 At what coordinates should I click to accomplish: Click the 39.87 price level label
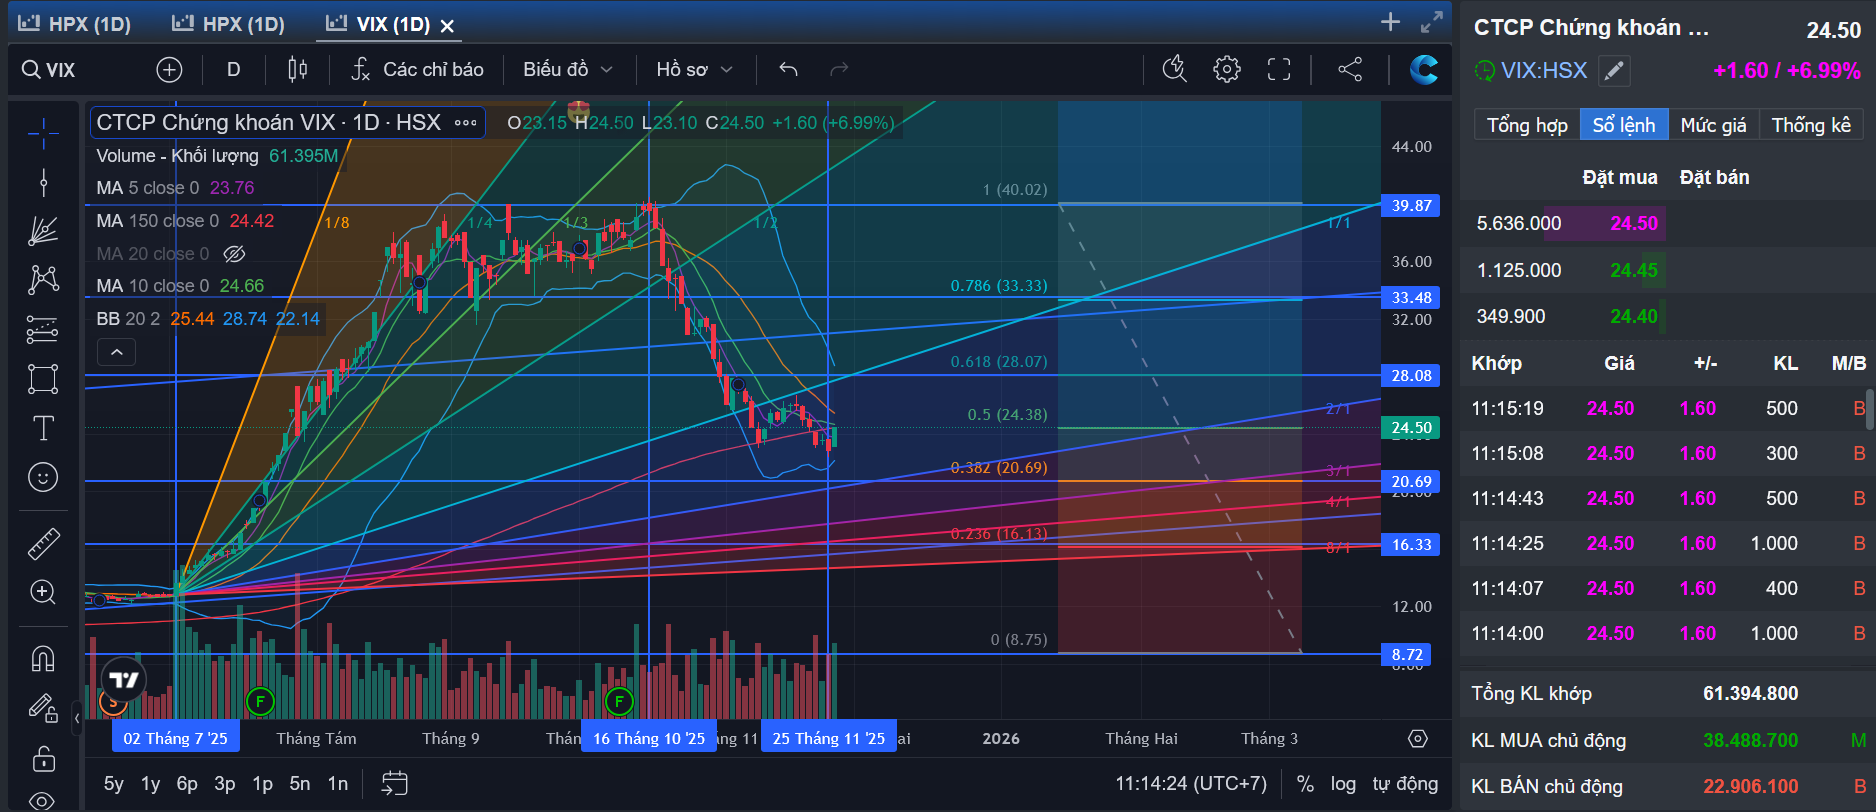click(1411, 206)
